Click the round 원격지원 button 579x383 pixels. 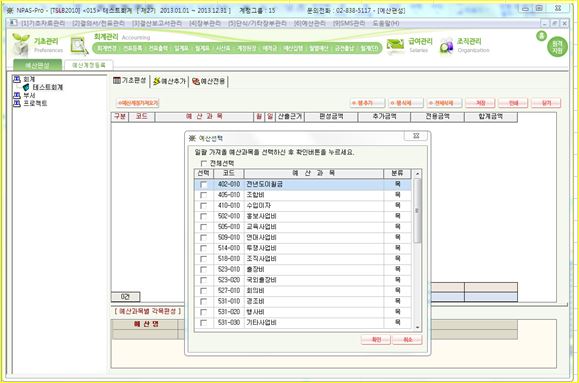[557, 47]
